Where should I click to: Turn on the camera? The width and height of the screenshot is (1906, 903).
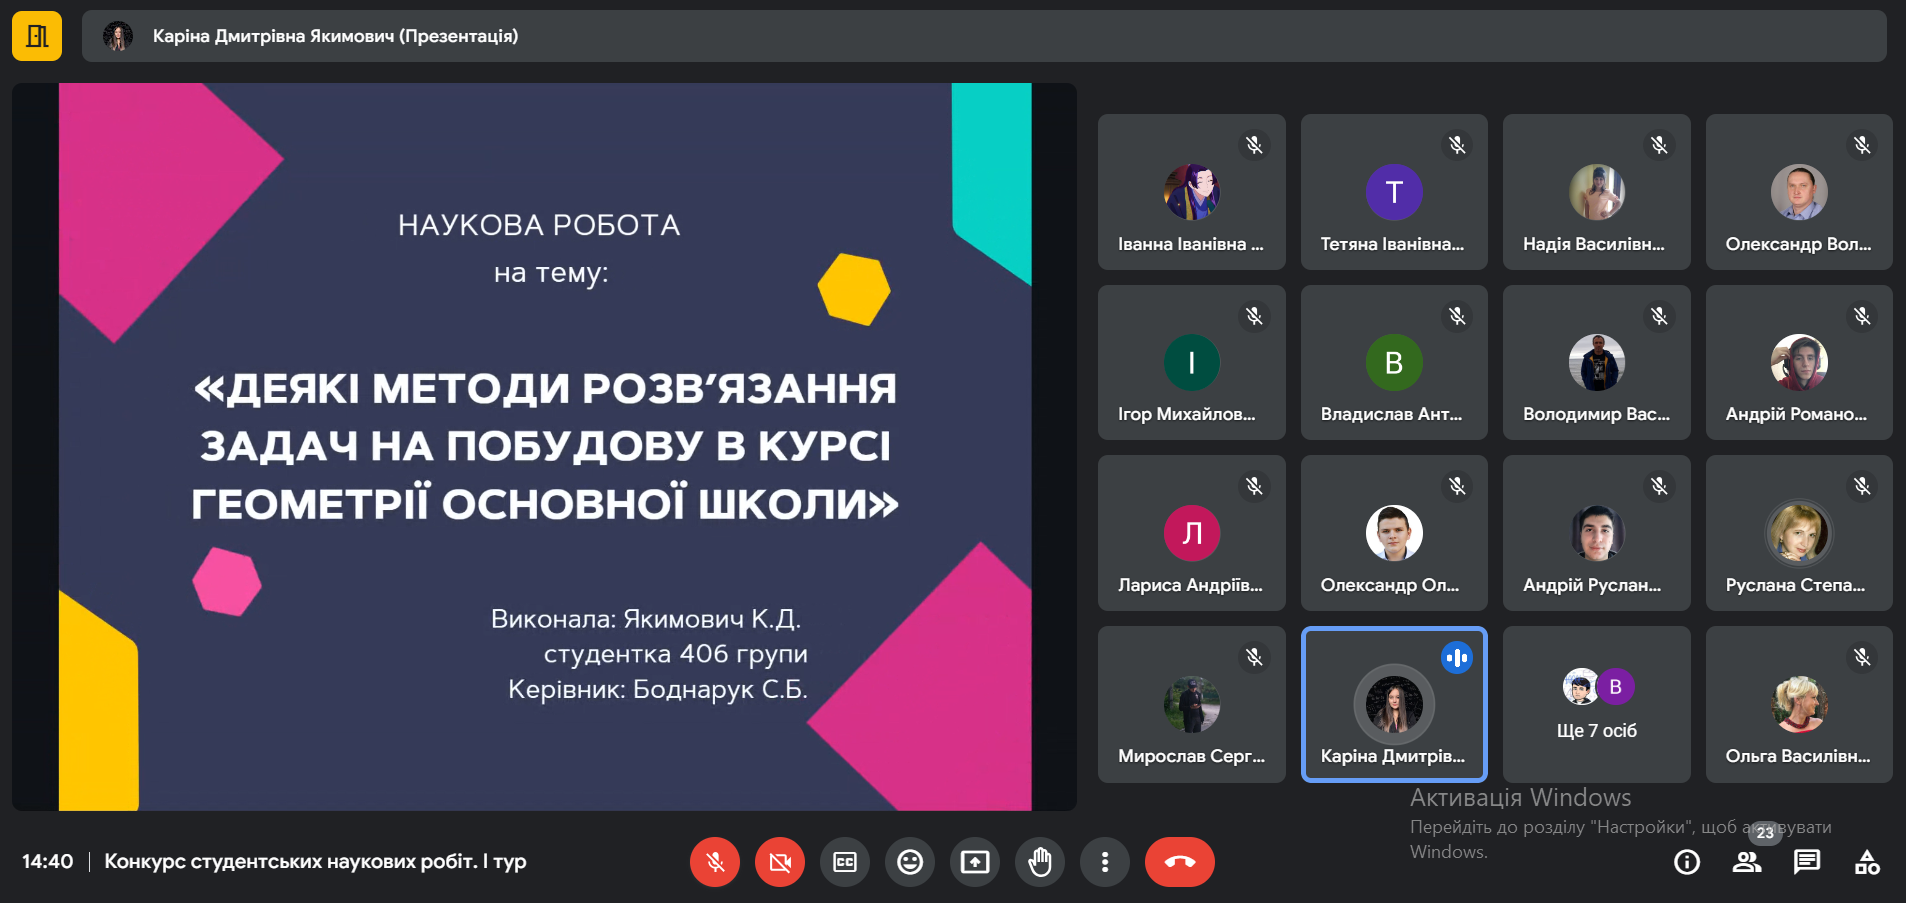coord(780,862)
